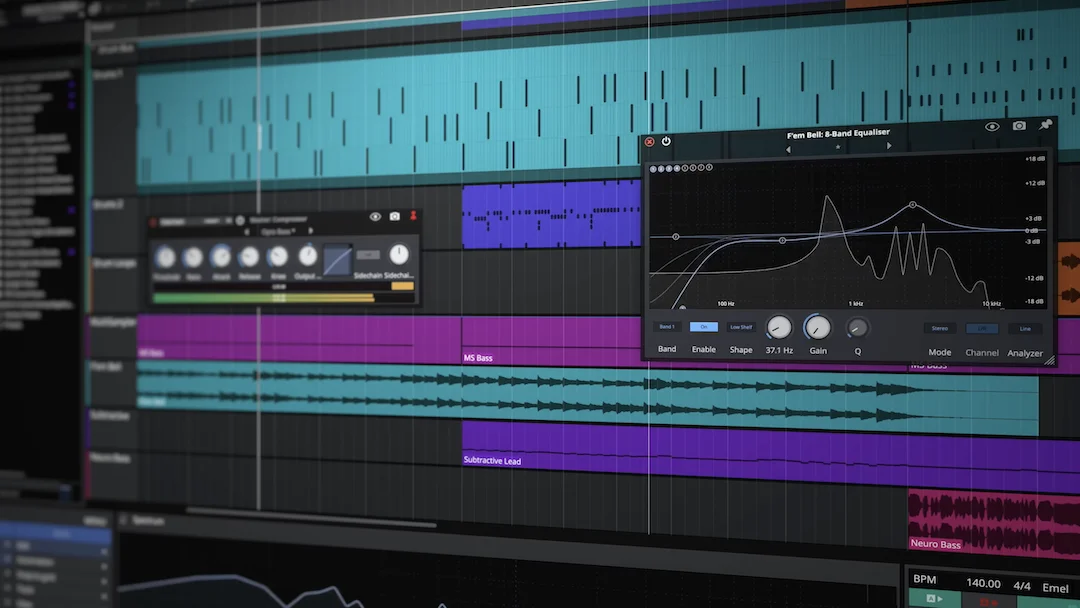Click the 37.1 Hz frequency knob

[779, 328]
